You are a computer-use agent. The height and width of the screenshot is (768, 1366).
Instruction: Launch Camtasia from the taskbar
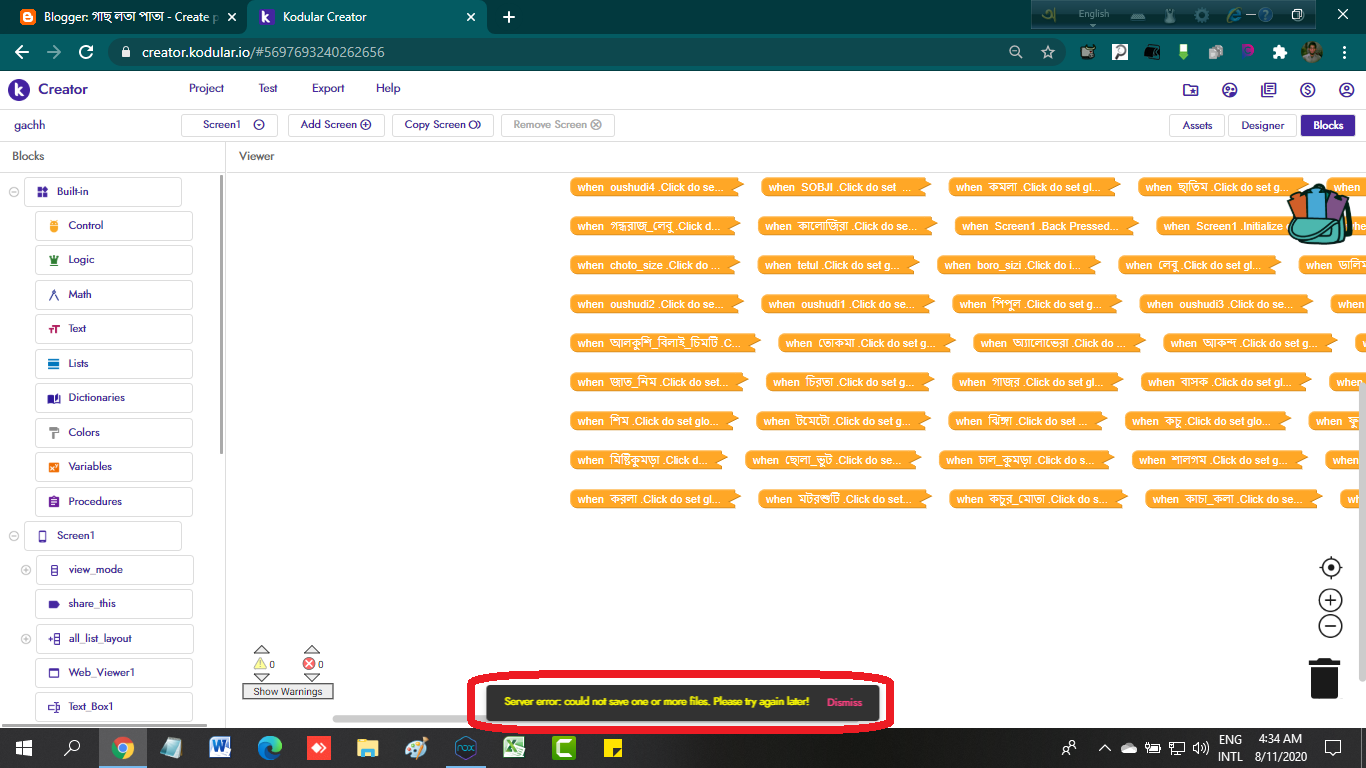point(563,747)
